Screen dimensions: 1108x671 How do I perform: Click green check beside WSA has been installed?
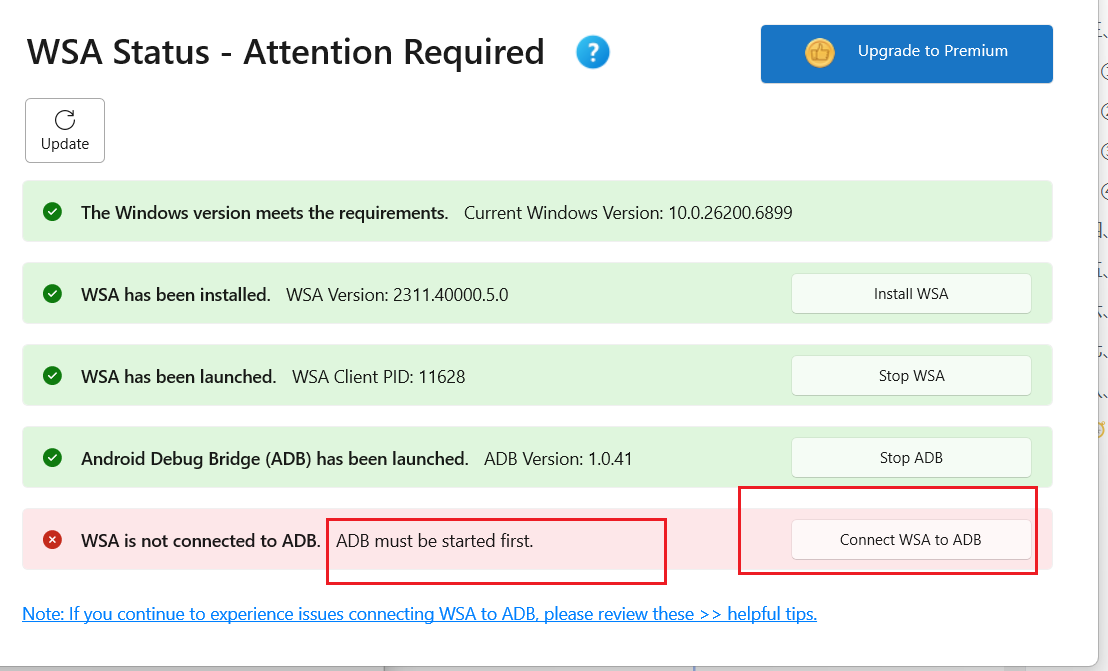click(x=53, y=294)
